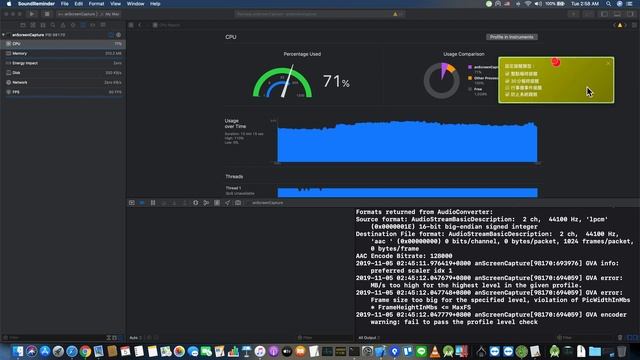Toggle the debug area panel visibility
The width and height of the screenshot is (640, 360).
coord(617,14)
